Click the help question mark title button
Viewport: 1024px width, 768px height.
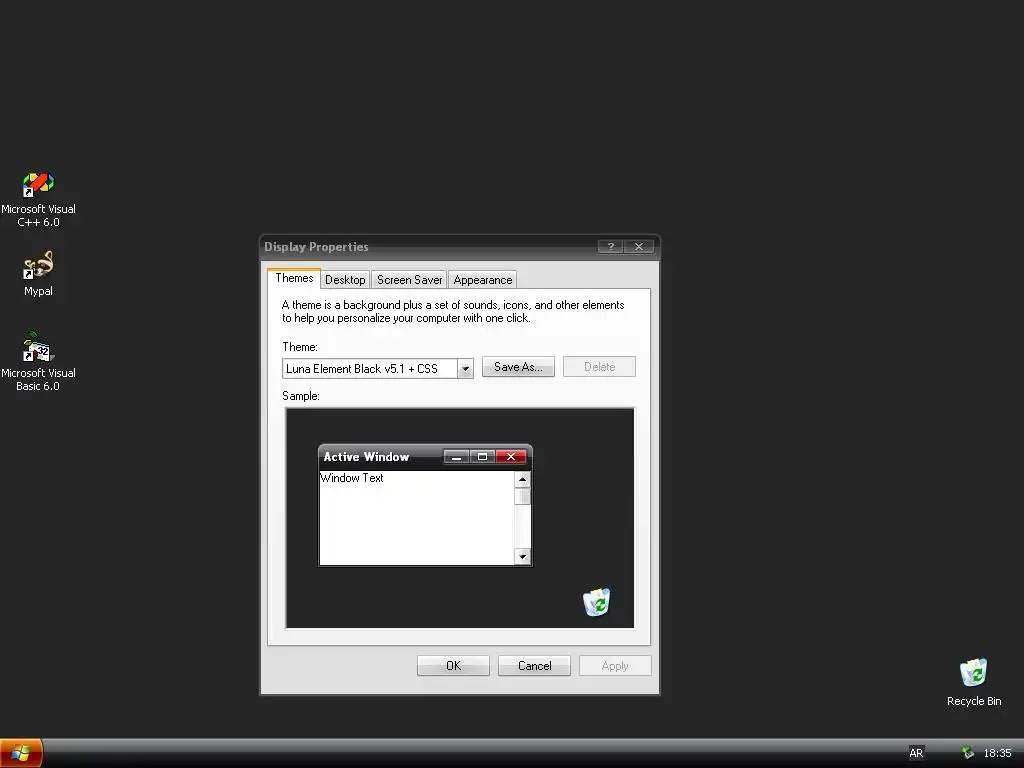point(611,246)
